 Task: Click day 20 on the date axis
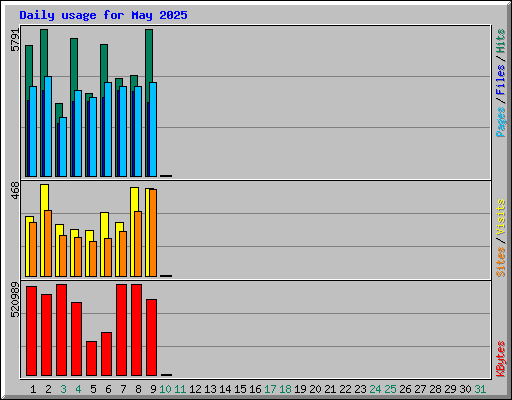(315, 389)
